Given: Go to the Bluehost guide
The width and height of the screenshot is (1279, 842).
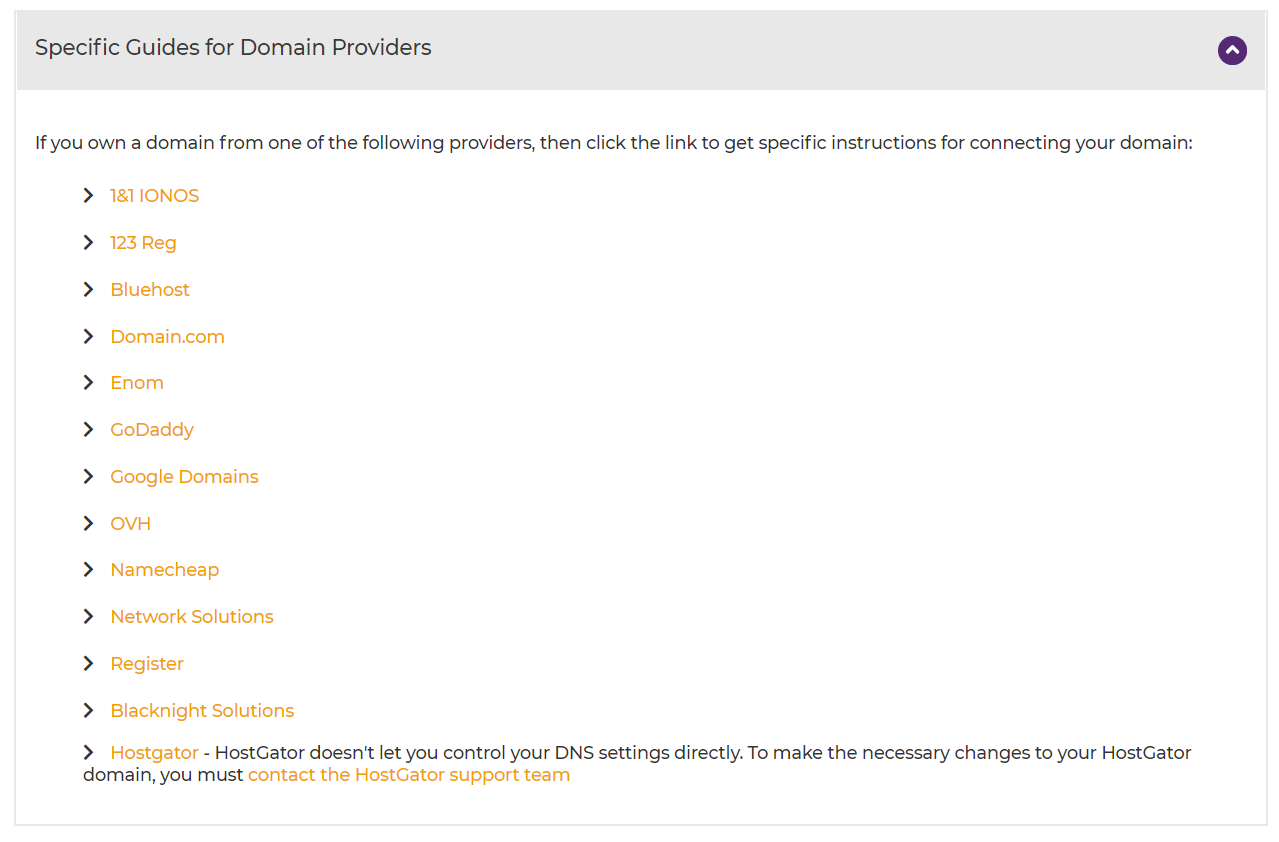Looking at the screenshot, I should 150,290.
